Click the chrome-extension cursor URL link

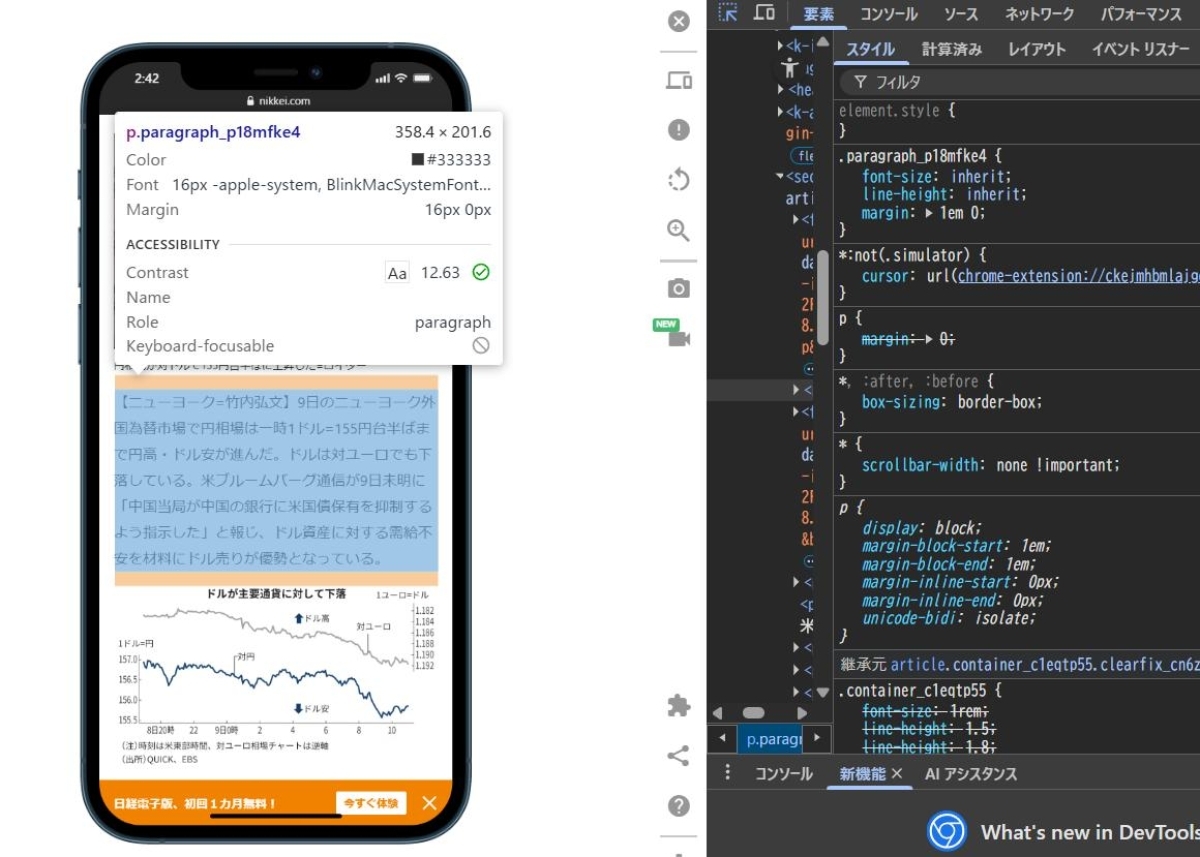point(1078,276)
